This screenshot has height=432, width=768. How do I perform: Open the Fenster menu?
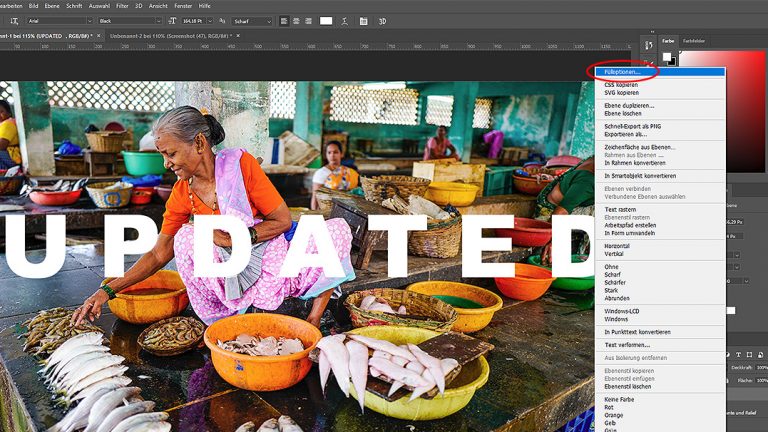(x=183, y=6)
